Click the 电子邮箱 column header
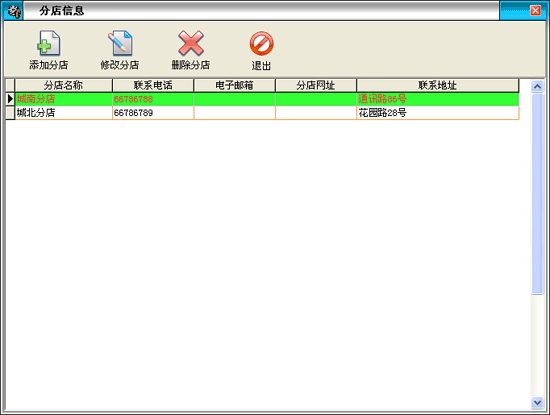This screenshot has height=415, width=550. (x=234, y=85)
